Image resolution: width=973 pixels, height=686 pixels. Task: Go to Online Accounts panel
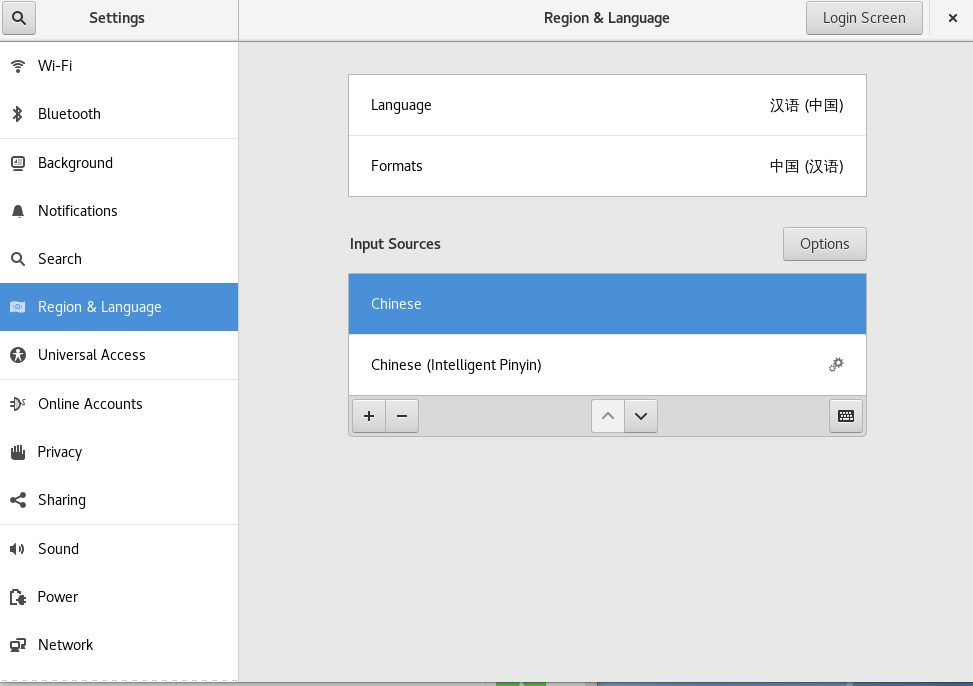(x=119, y=404)
